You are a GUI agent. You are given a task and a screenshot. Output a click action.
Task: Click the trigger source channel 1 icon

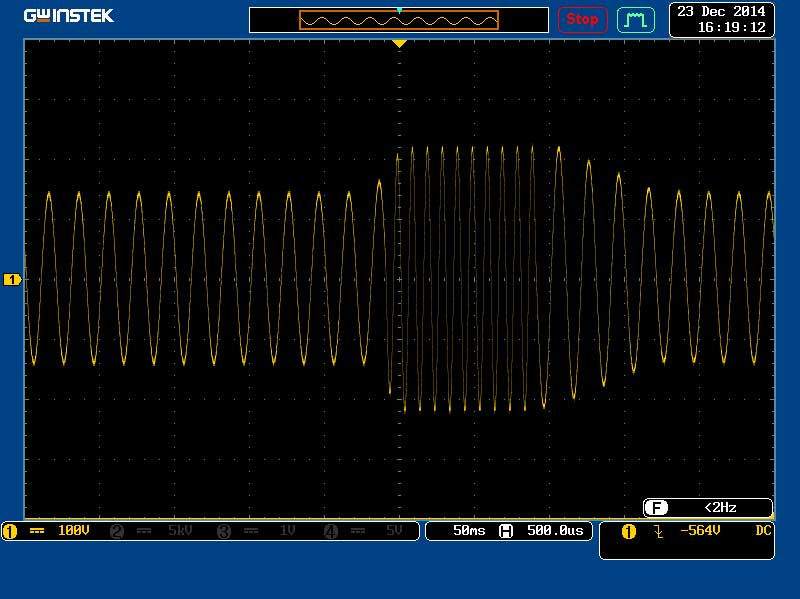click(x=629, y=531)
